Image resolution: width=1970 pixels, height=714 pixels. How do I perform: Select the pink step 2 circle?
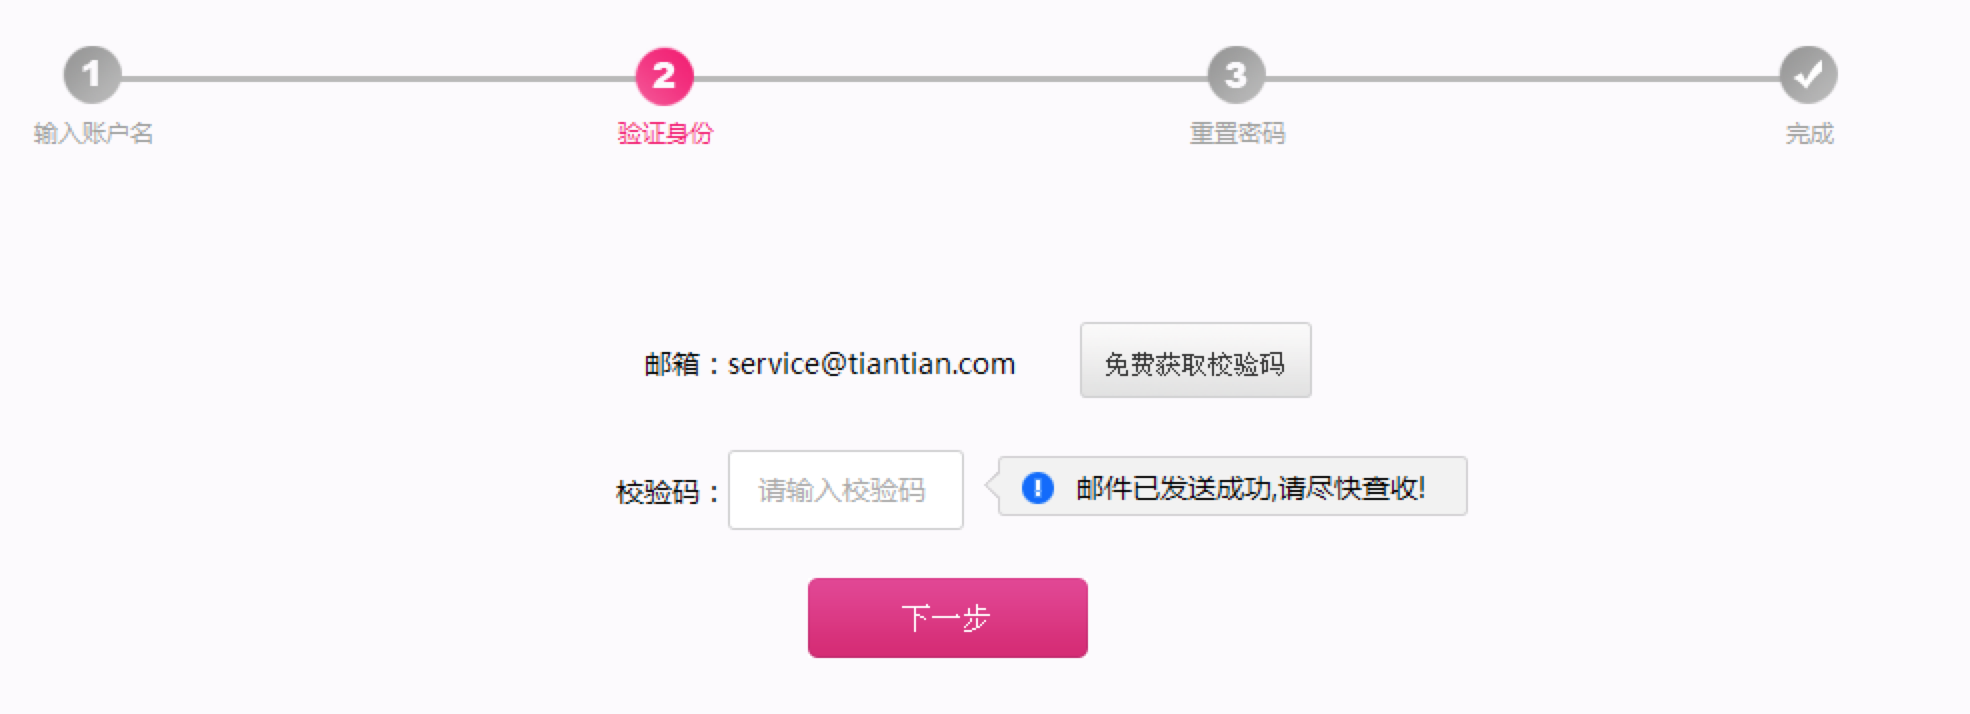(x=664, y=76)
